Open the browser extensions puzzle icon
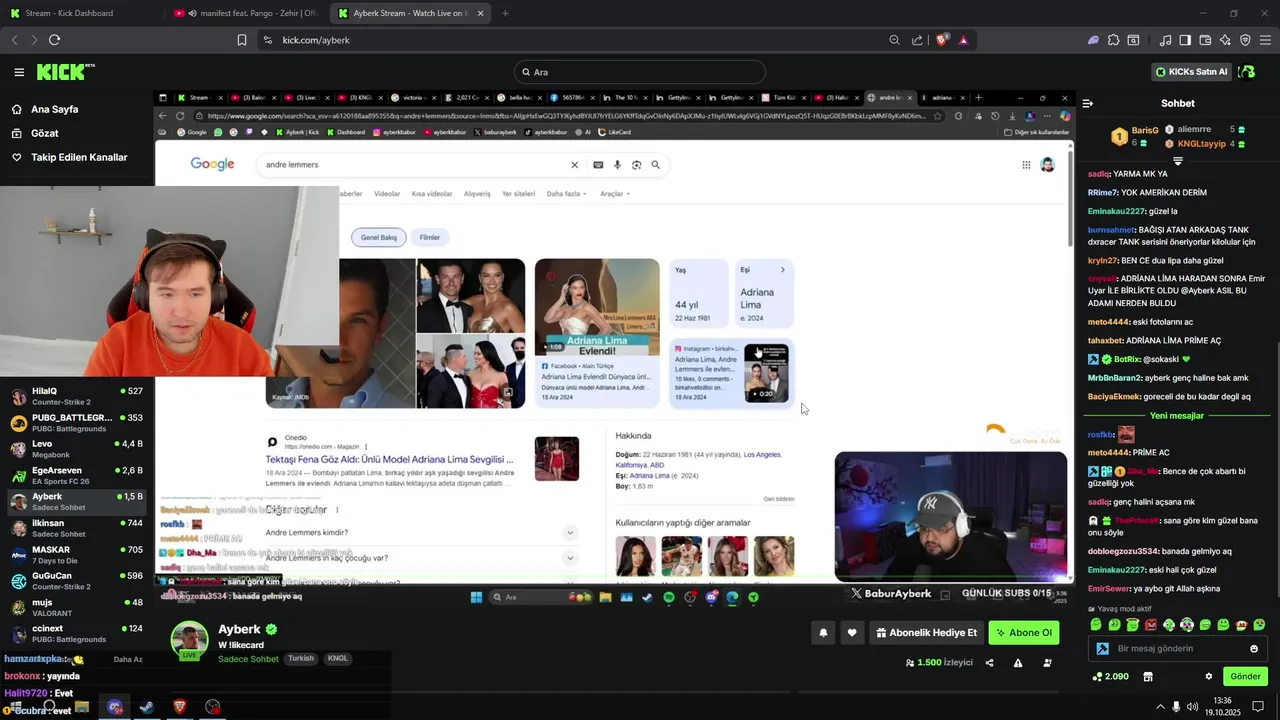The width and height of the screenshot is (1280, 720). coord(1113,40)
